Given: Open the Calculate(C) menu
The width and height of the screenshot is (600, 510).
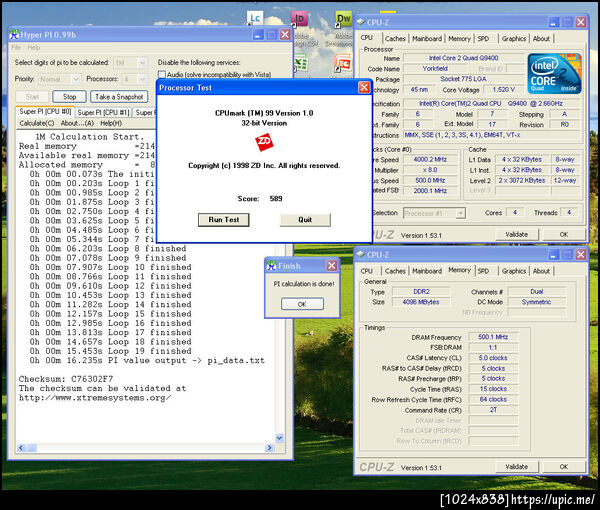Looking at the screenshot, I should [37, 123].
